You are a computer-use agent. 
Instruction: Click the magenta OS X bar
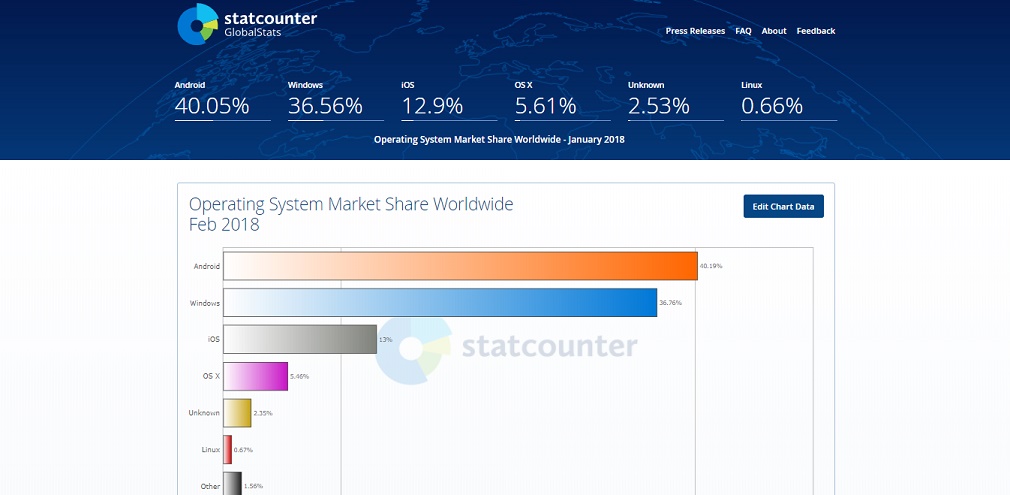256,376
